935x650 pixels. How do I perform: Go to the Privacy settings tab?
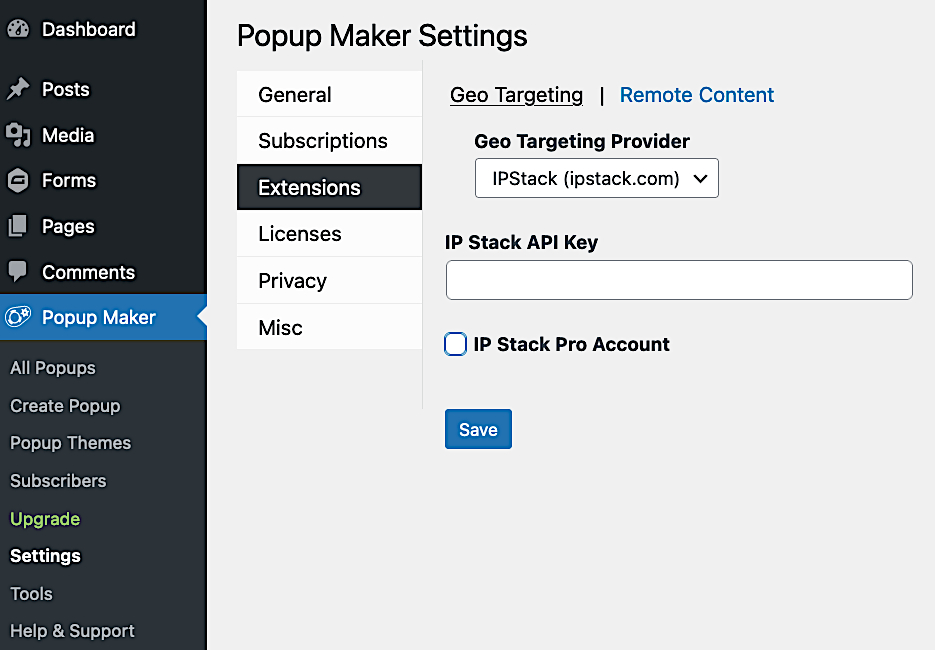[x=329, y=280]
